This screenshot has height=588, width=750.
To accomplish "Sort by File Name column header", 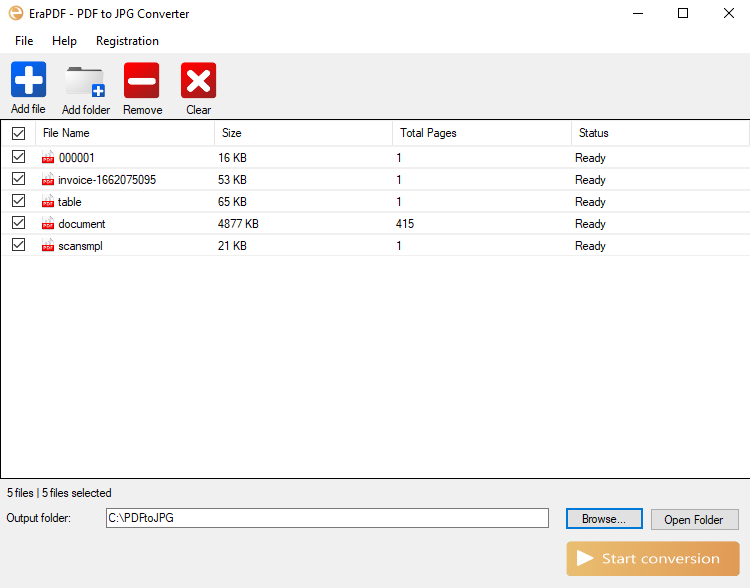I will point(125,133).
